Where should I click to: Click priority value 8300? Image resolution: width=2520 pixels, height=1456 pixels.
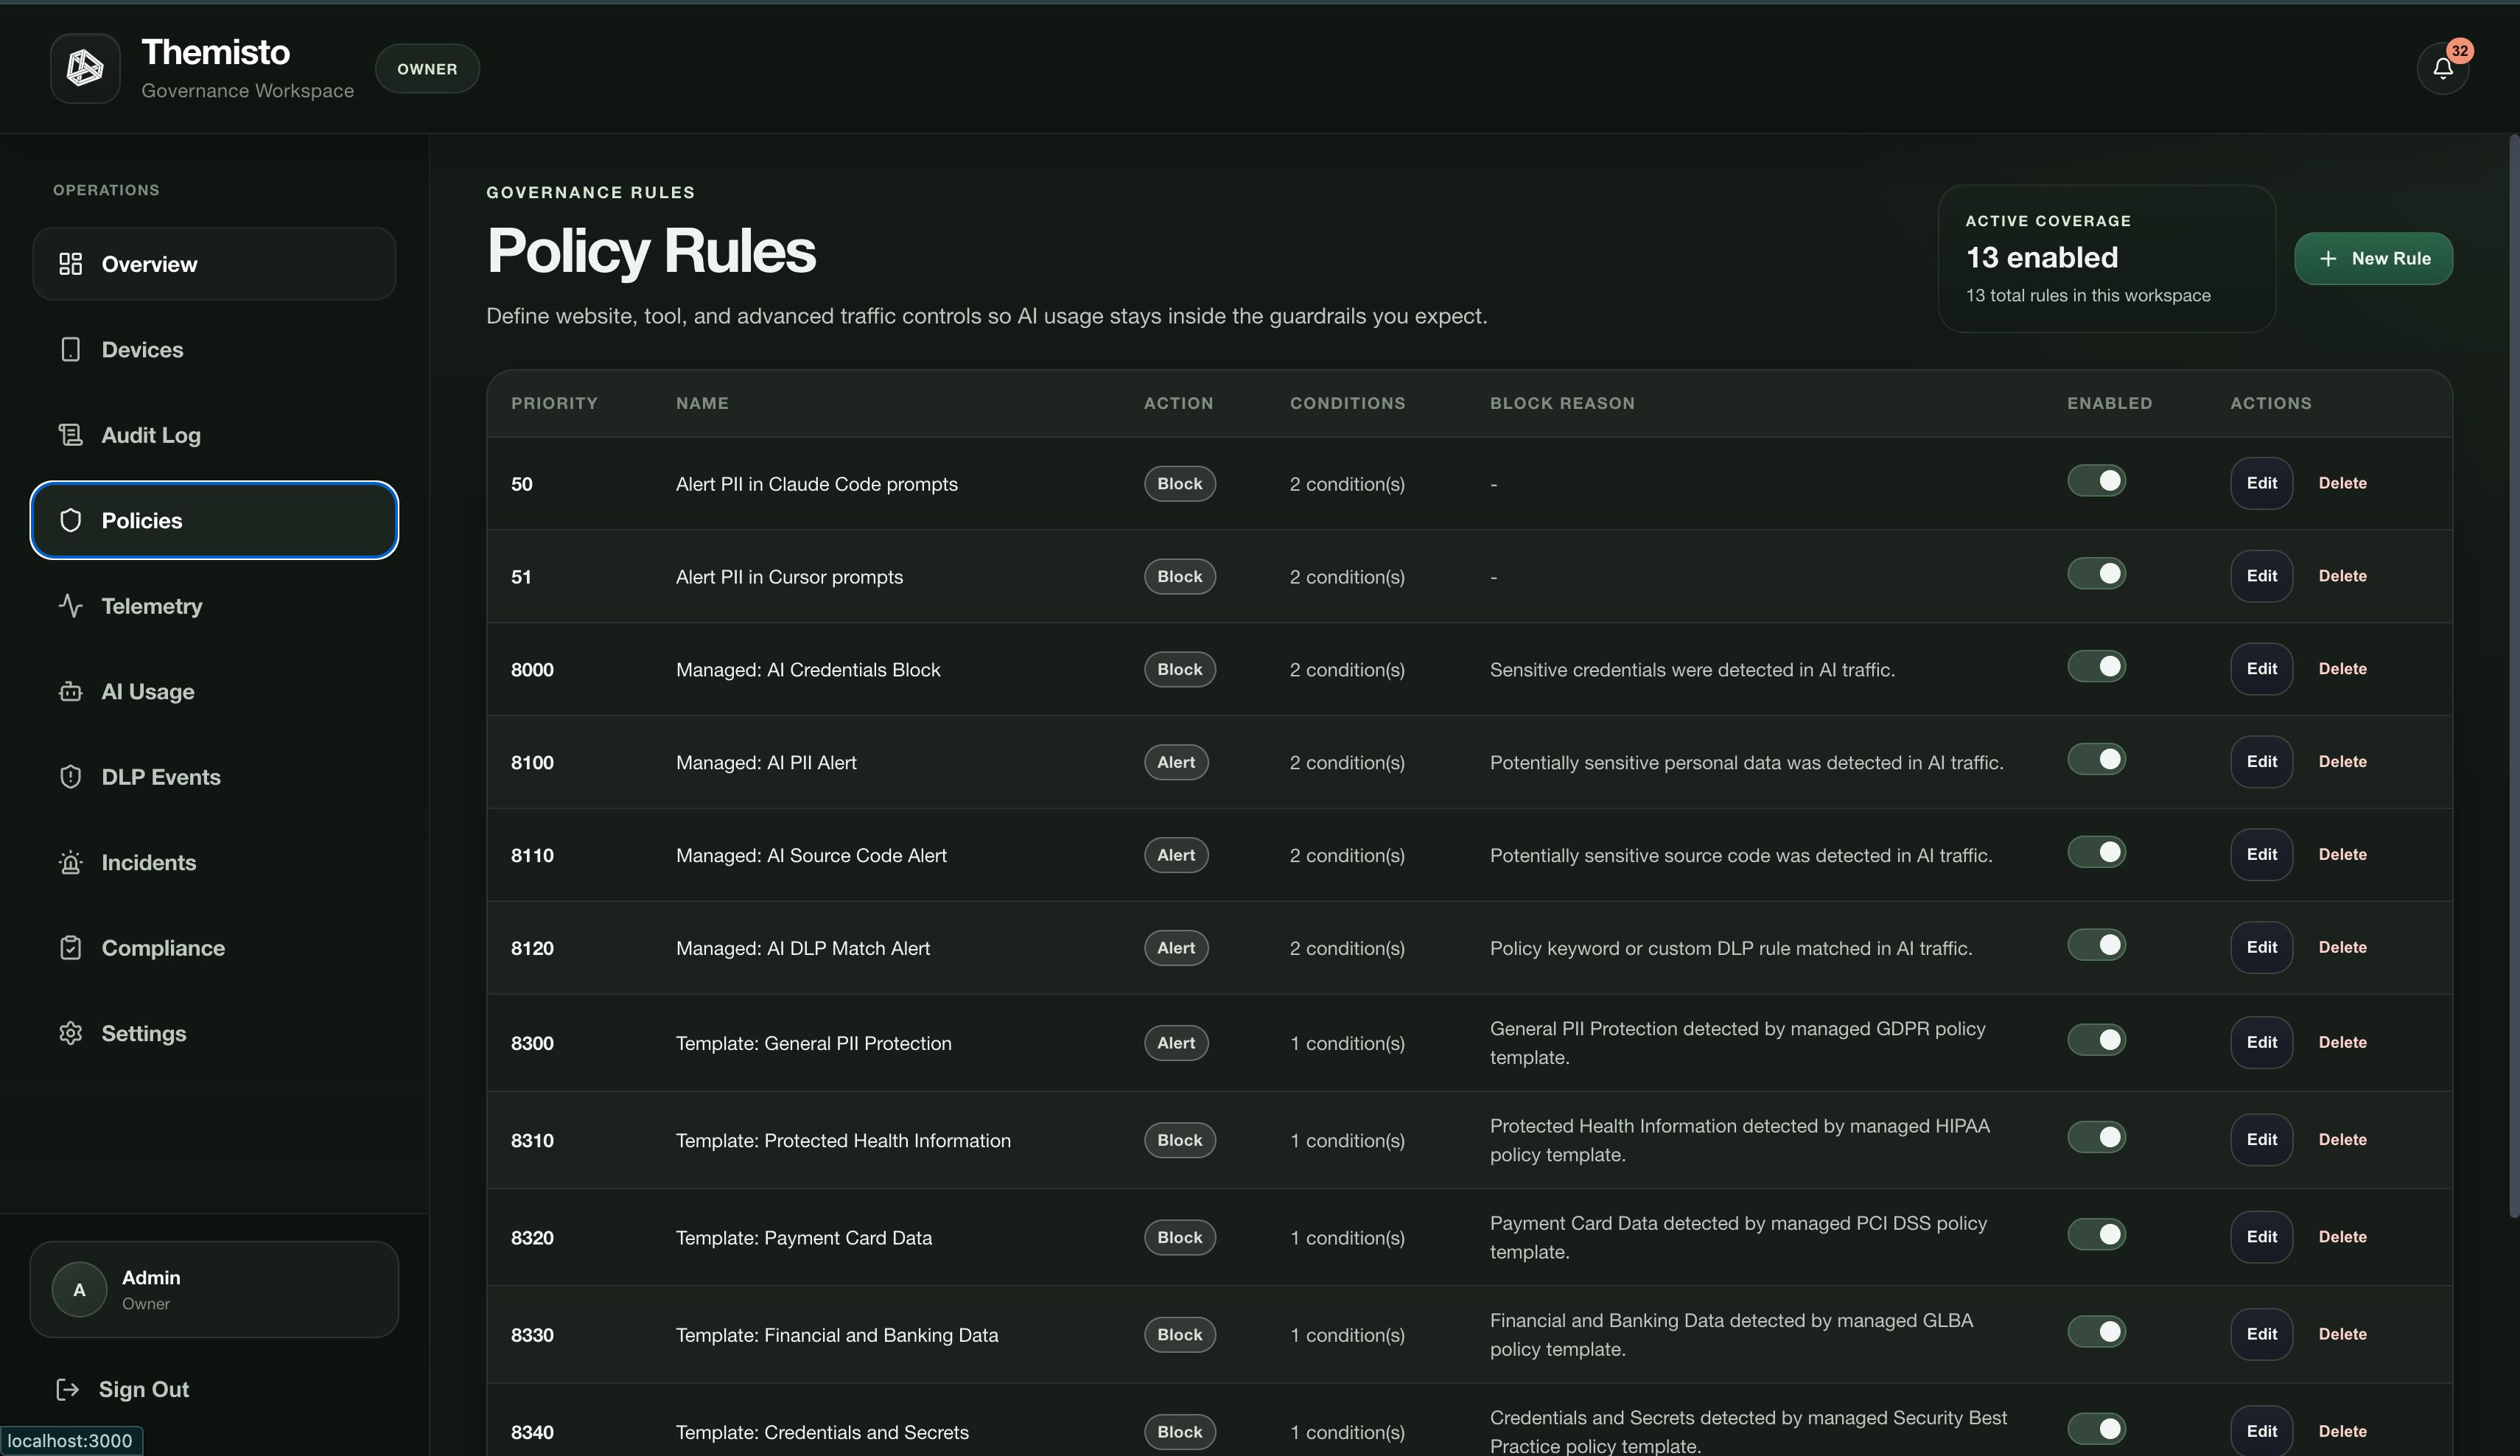click(x=532, y=1043)
